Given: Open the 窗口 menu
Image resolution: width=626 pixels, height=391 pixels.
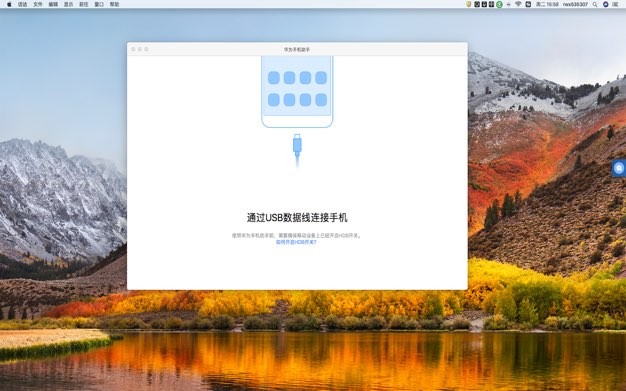Looking at the screenshot, I should 99,4.
